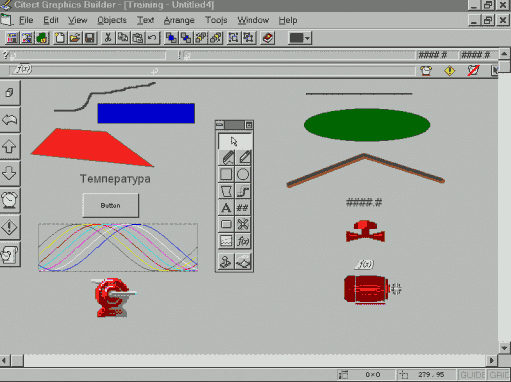Click the Save floppy disk icon
511x382 pixels.
coord(90,38)
